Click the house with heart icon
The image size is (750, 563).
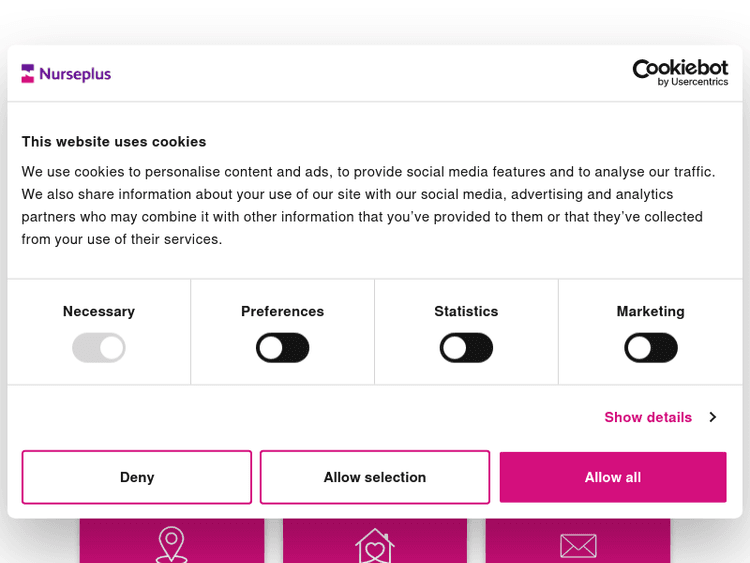(375, 544)
